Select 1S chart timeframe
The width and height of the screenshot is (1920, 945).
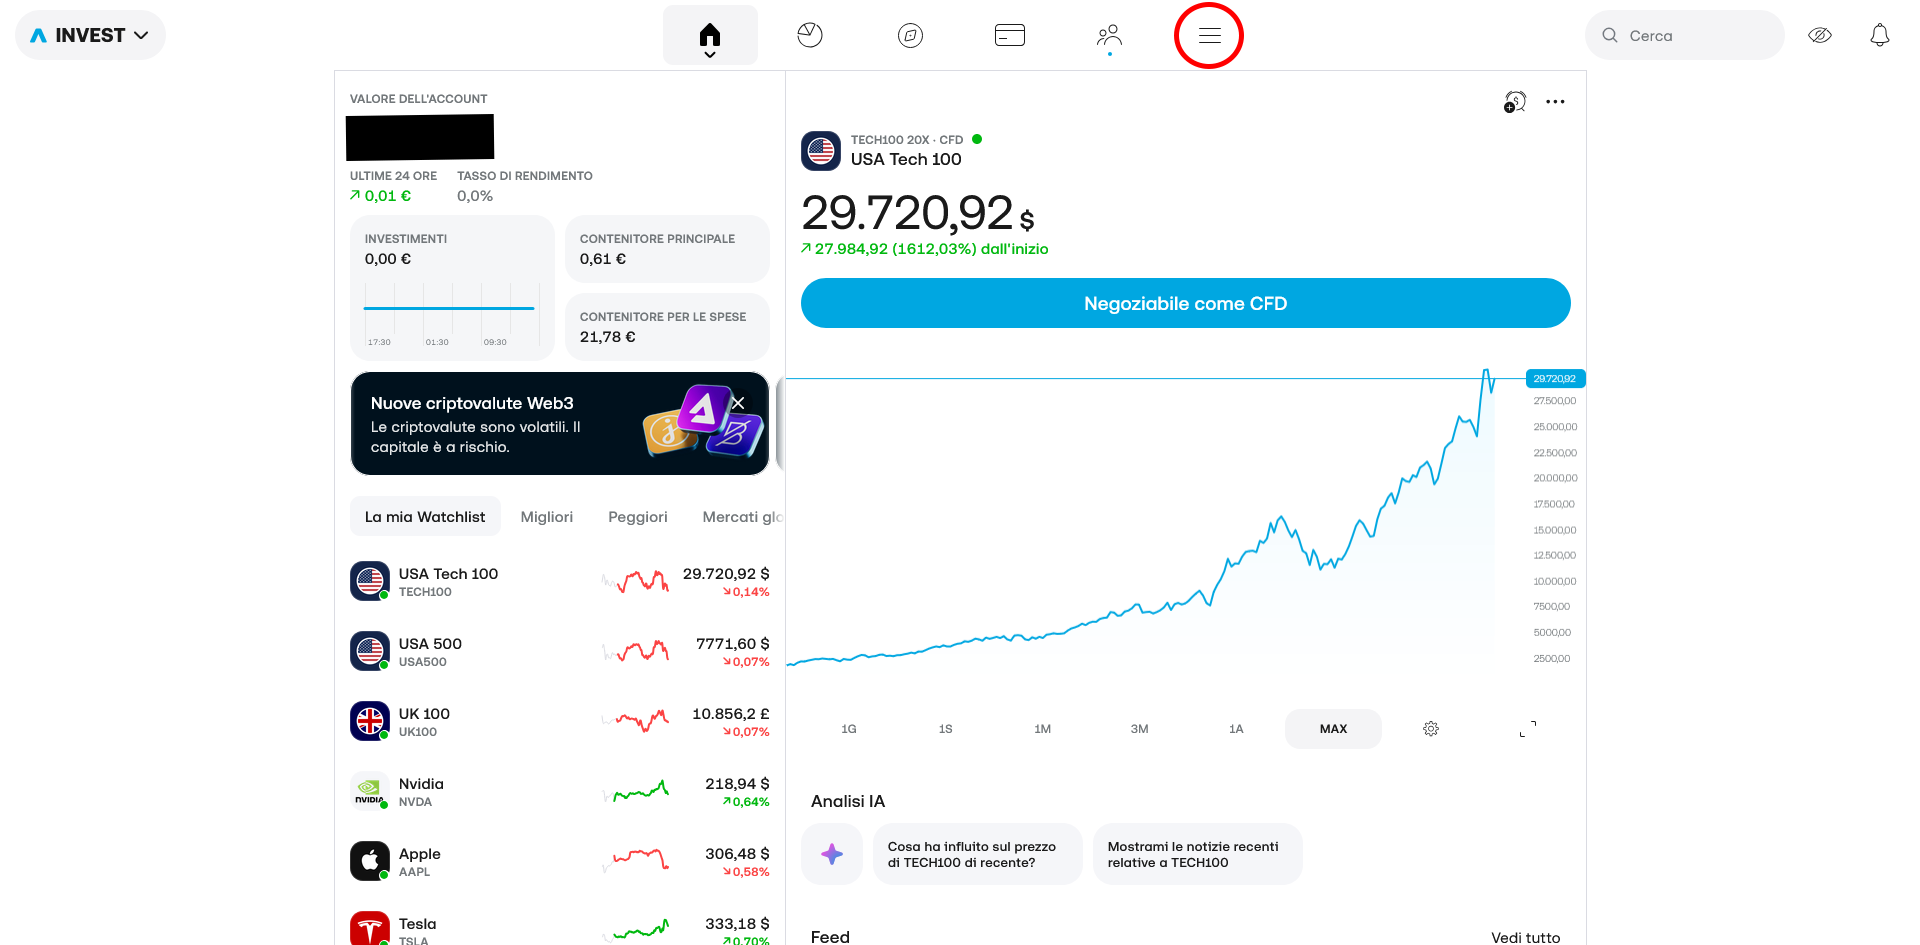tap(946, 728)
